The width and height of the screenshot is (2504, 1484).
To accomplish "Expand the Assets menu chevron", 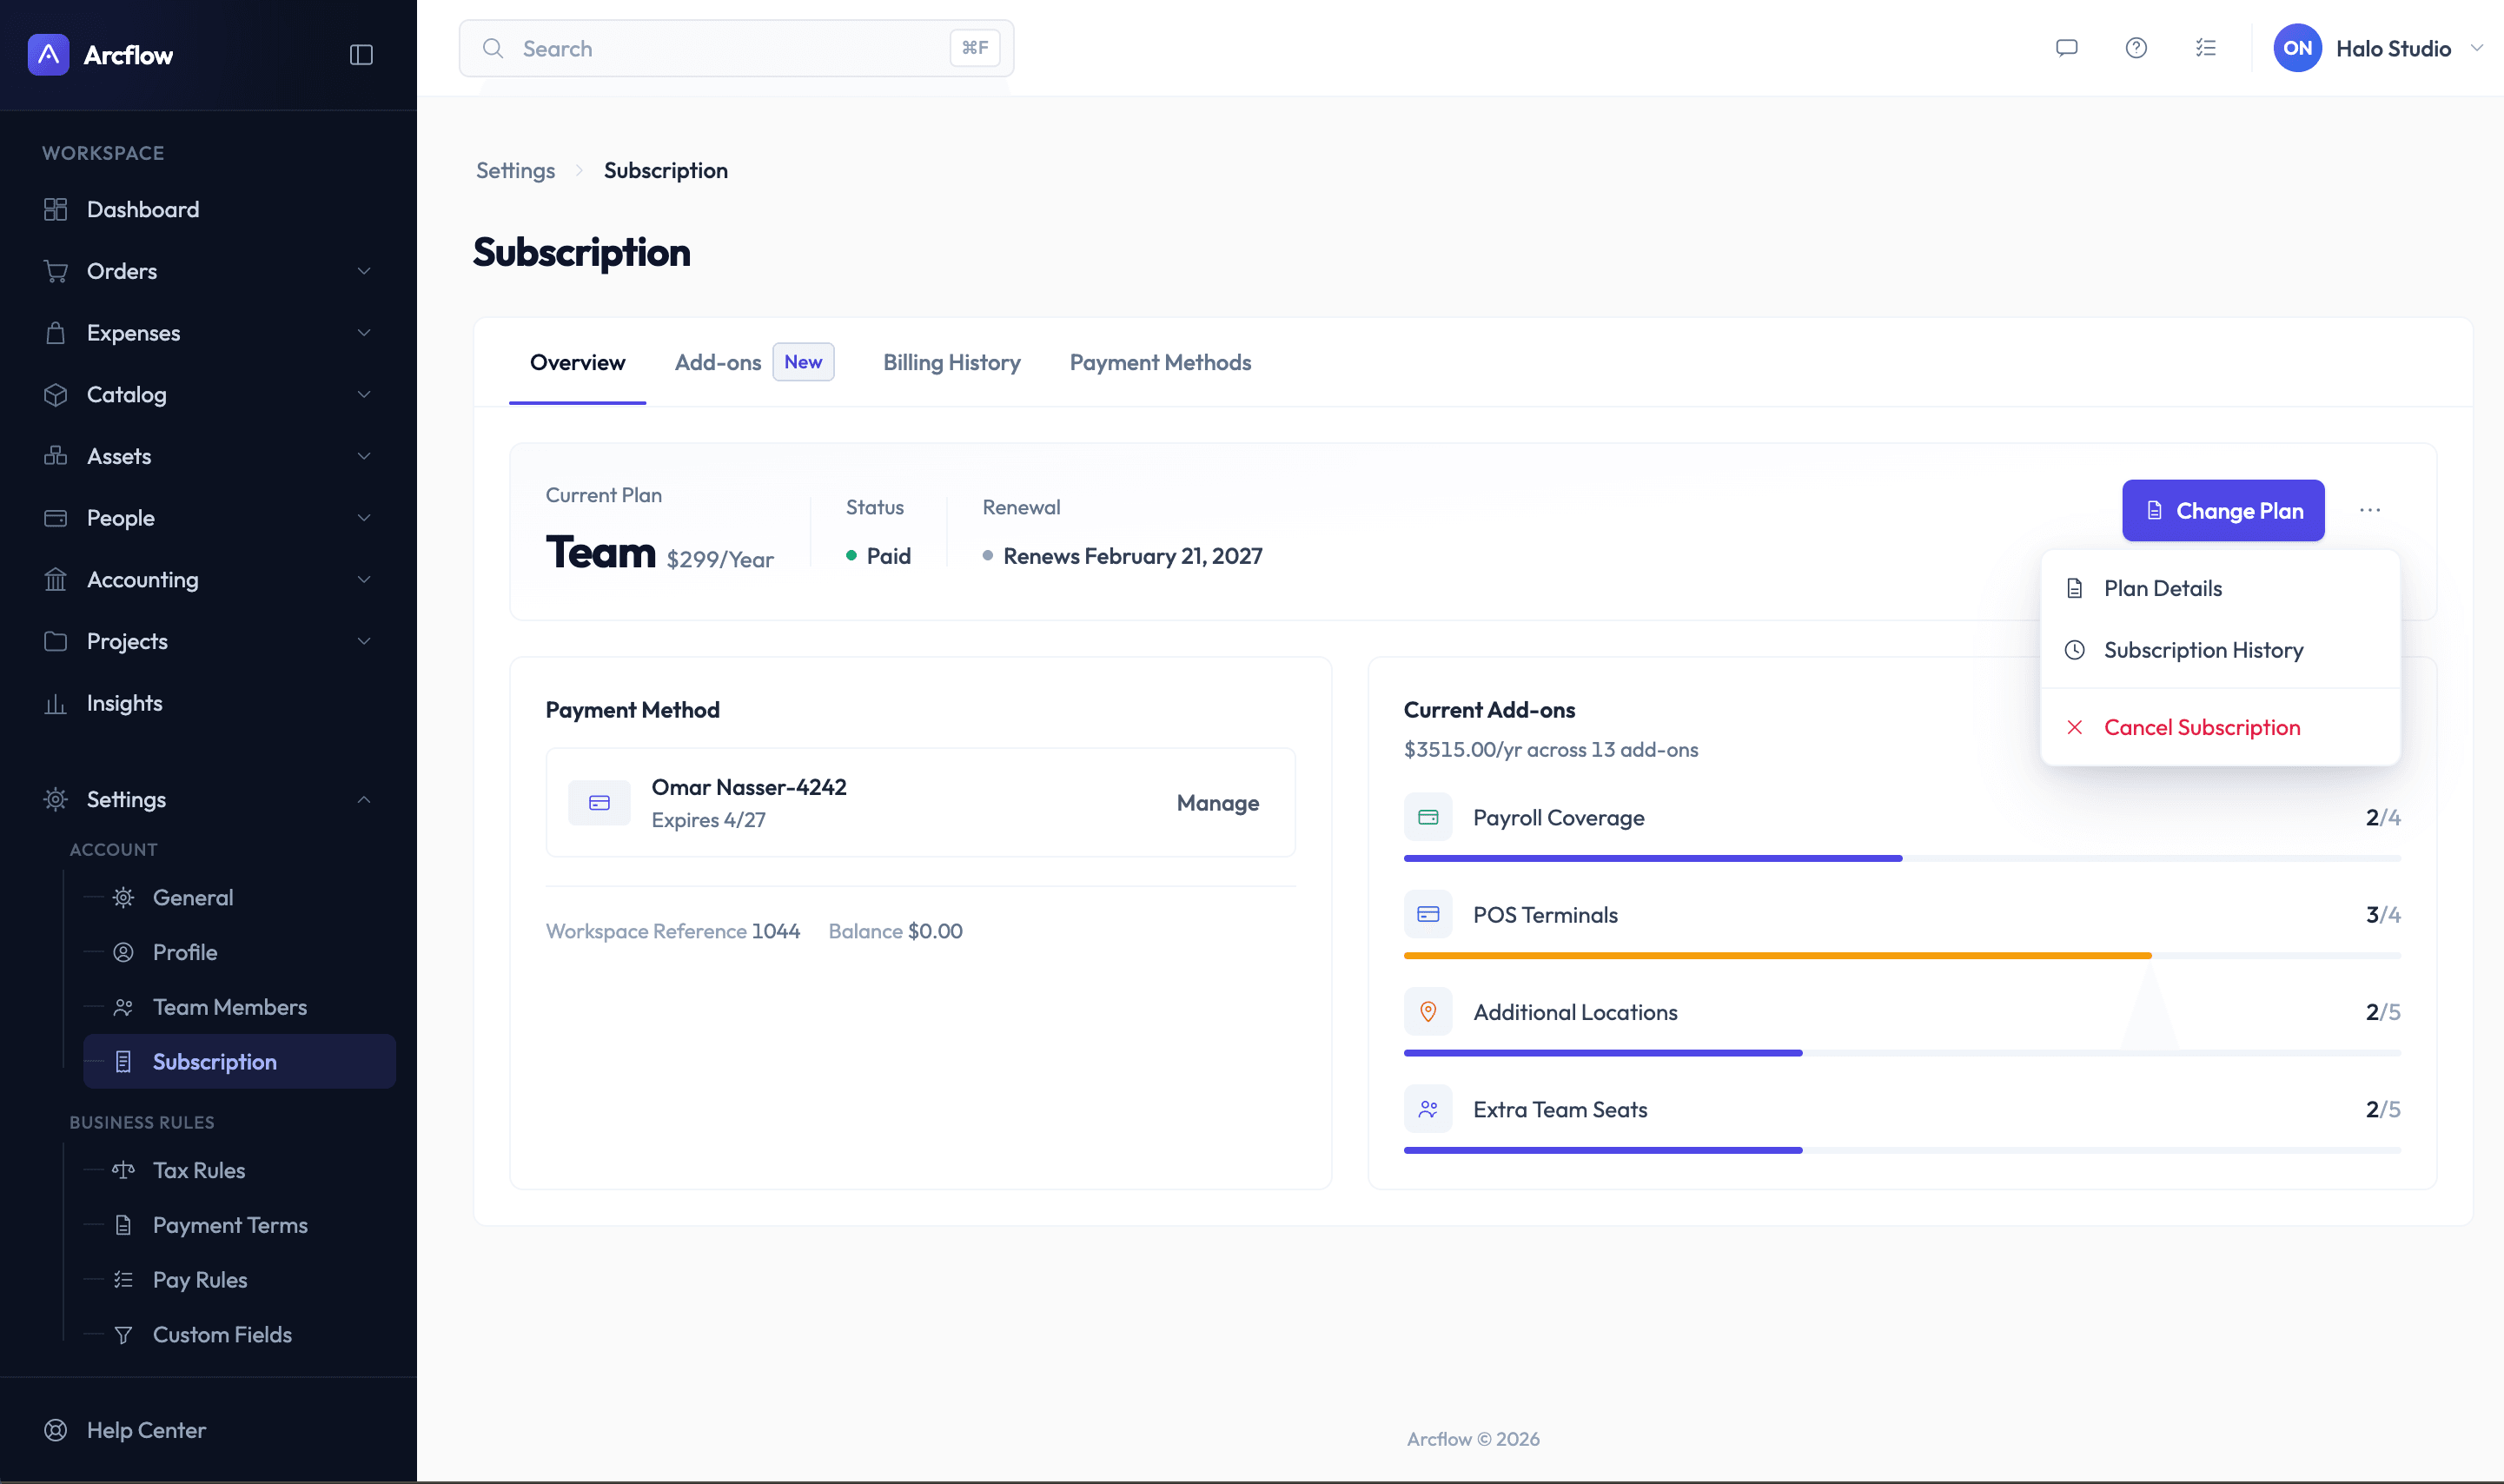I will point(364,456).
